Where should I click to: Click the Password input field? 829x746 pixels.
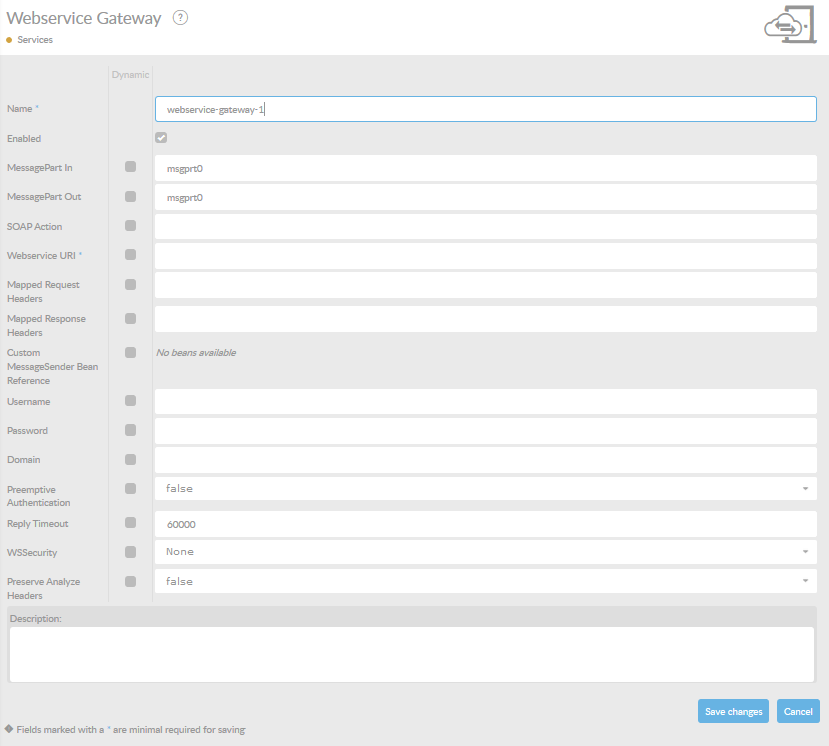(x=486, y=431)
